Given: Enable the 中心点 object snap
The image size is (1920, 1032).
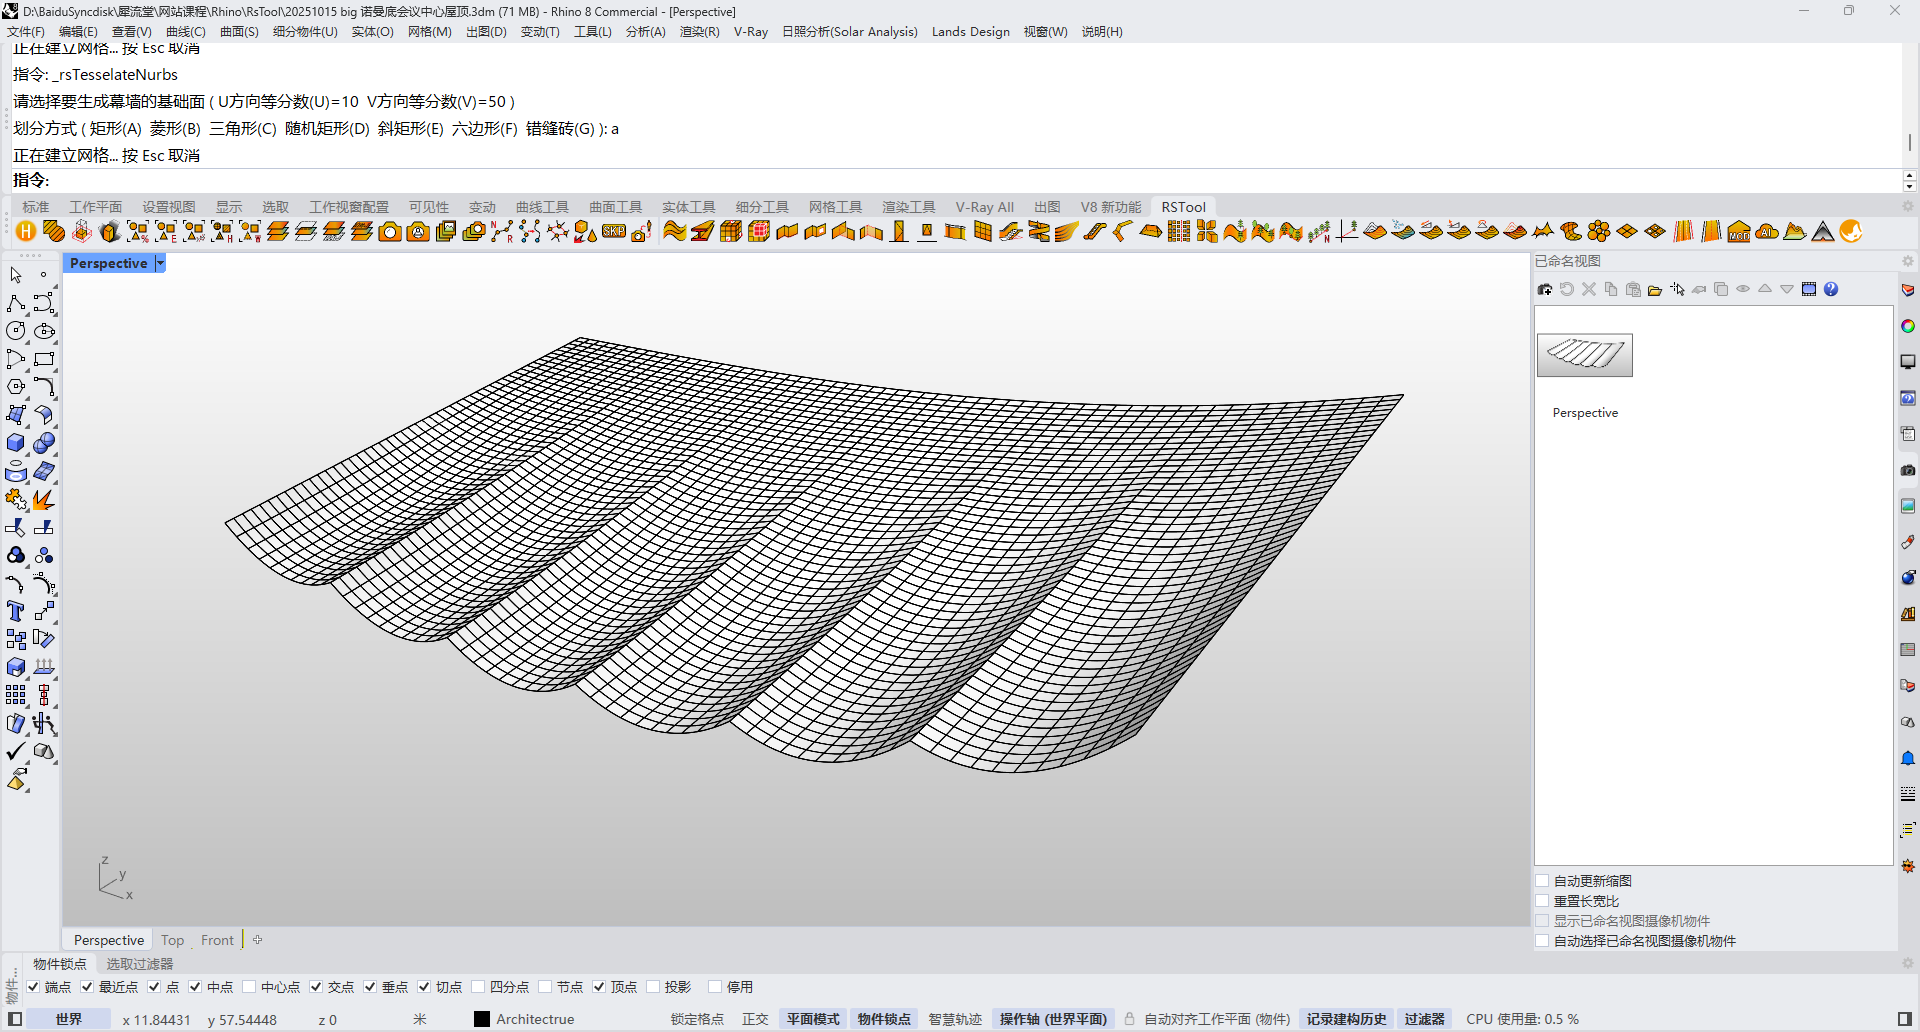Looking at the screenshot, I should pyautogui.click(x=250, y=987).
